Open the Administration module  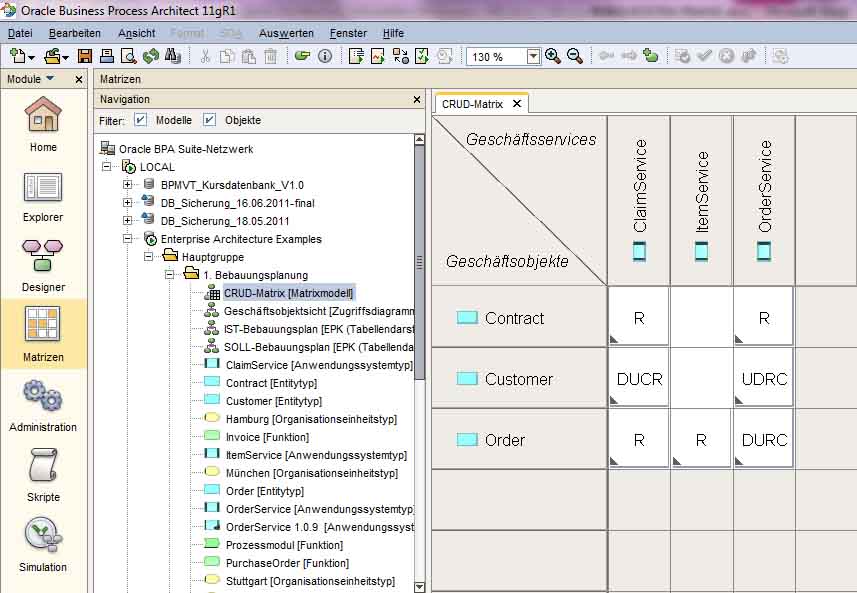[43, 407]
